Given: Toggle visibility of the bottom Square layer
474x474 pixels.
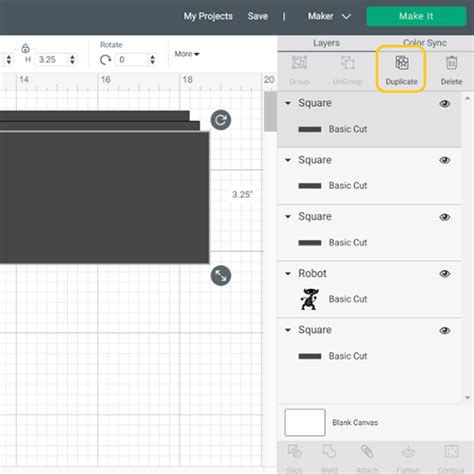Looking at the screenshot, I should (445, 330).
